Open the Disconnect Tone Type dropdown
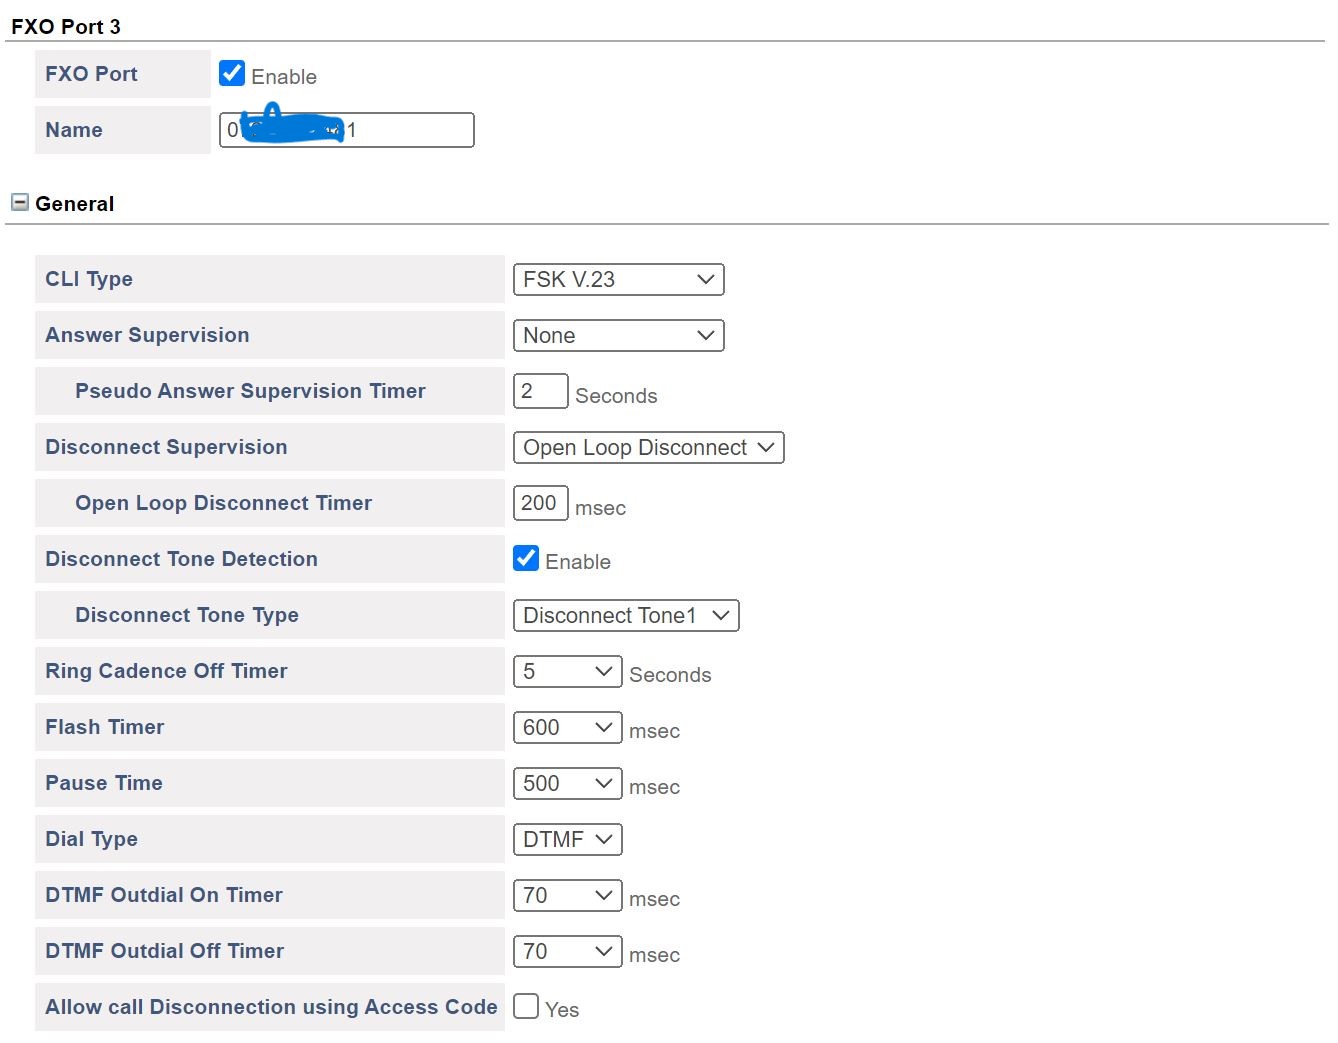The height and width of the screenshot is (1043, 1338). pos(625,616)
